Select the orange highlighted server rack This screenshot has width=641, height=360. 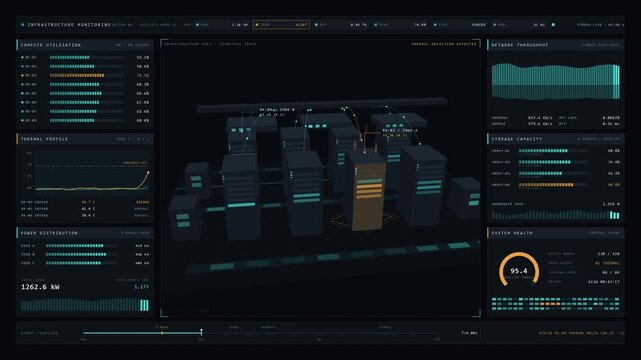(x=366, y=190)
